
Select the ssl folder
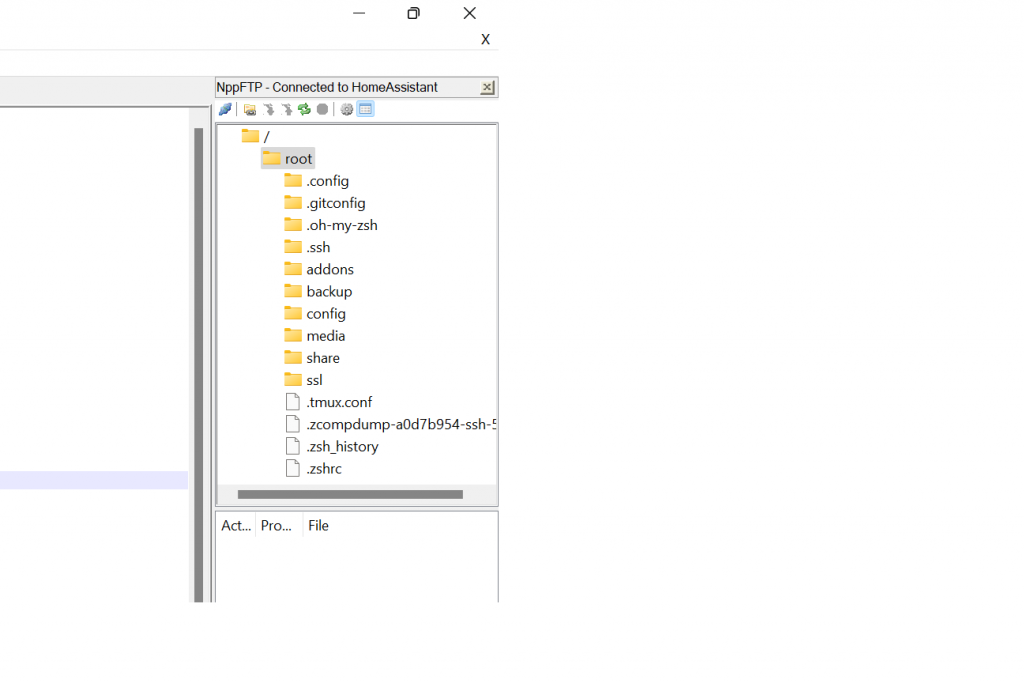click(x=304, y=381)
